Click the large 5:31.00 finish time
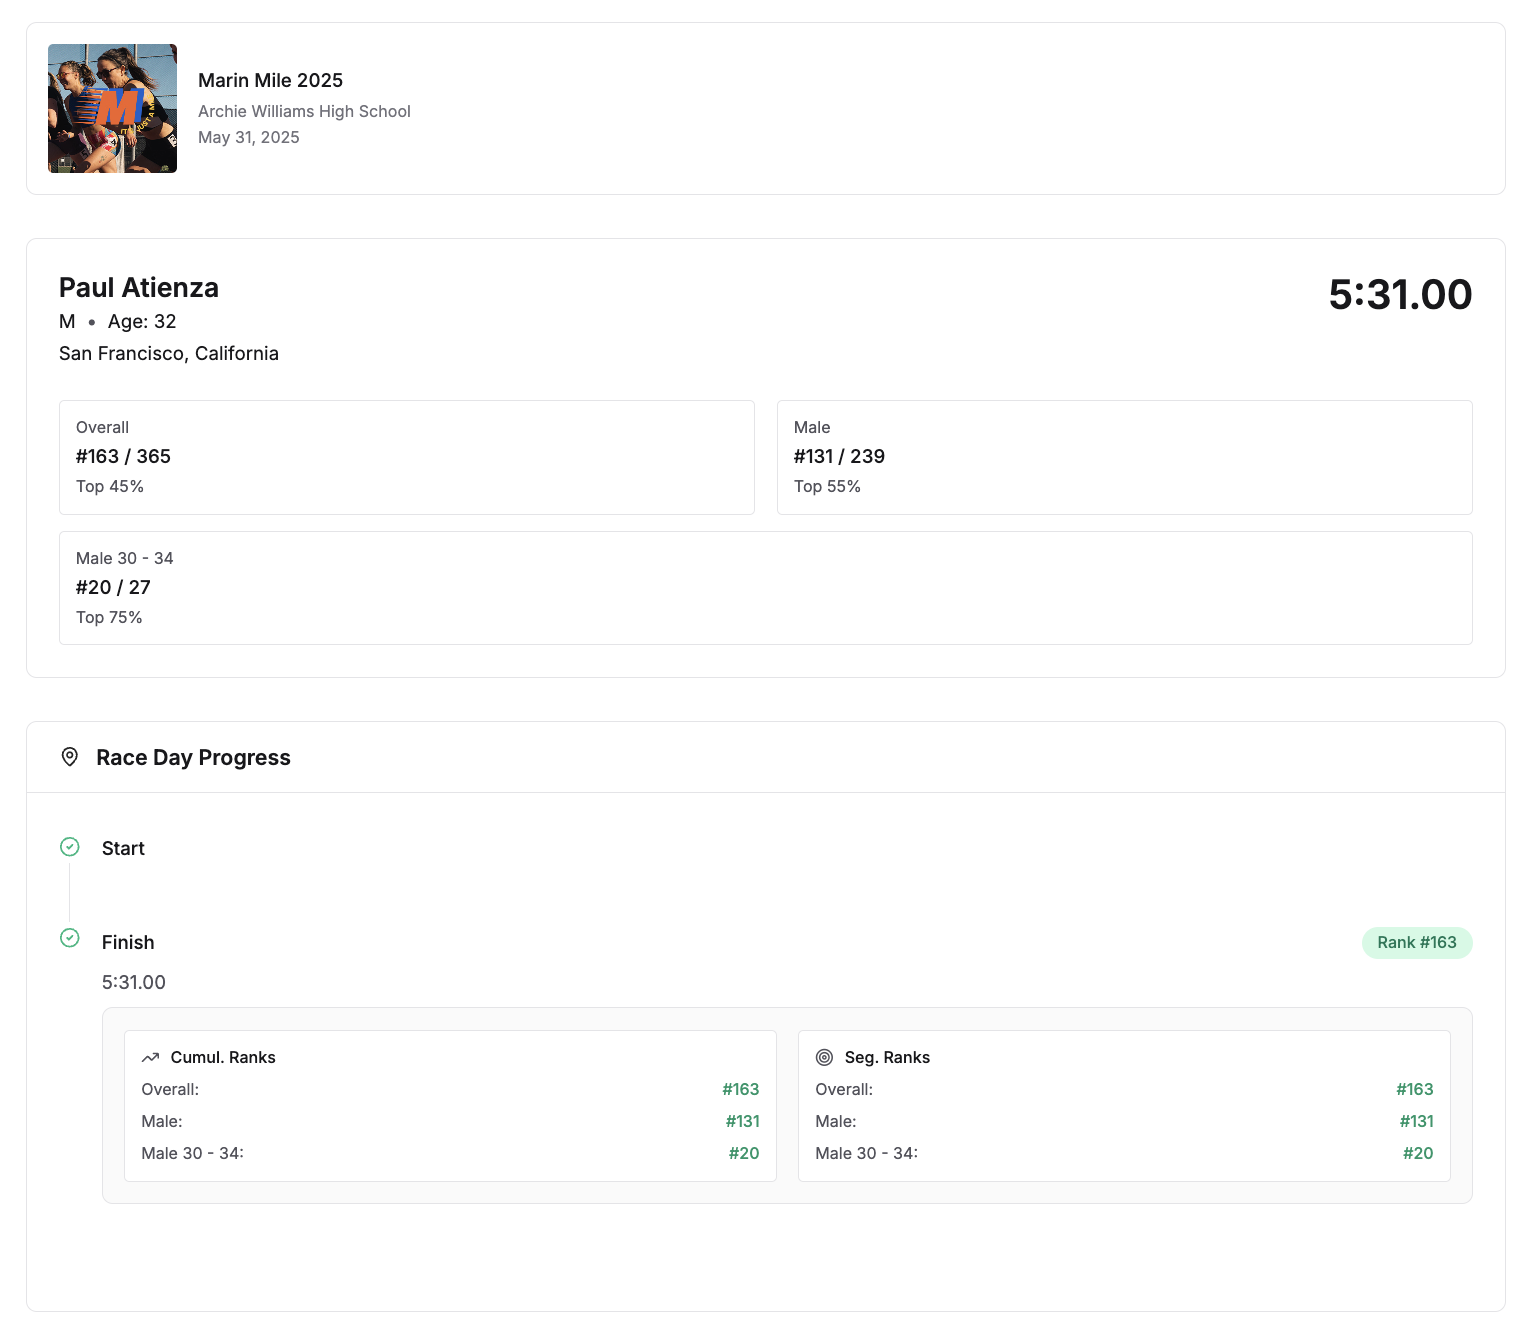Screen dimensions: 1530x1338 [1400, 294]
